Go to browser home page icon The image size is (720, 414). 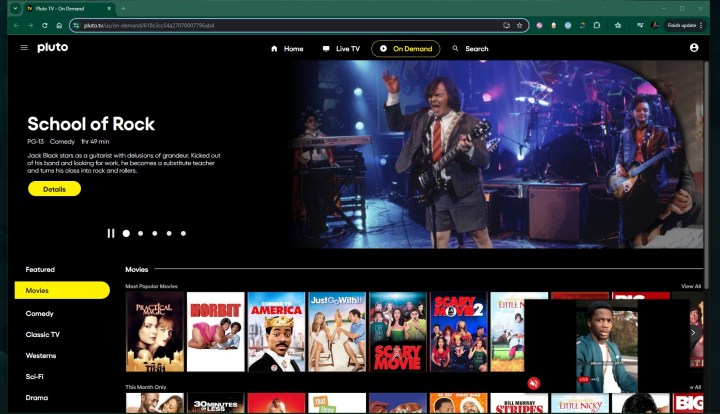coord(61,25)
